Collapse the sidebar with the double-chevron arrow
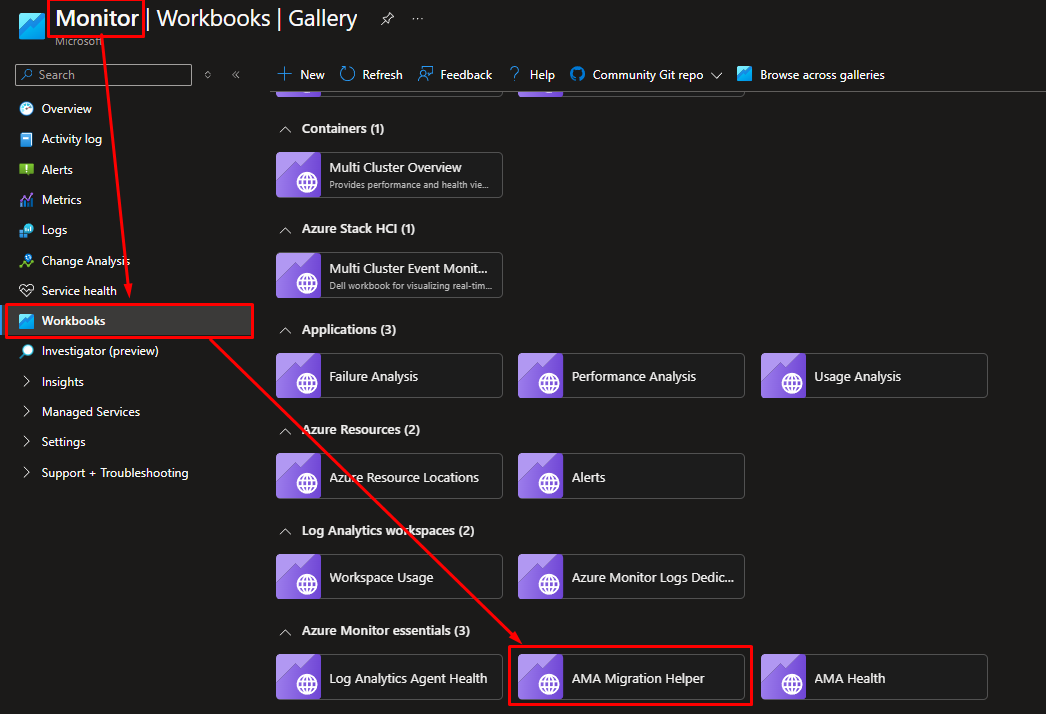 point(236,74)
